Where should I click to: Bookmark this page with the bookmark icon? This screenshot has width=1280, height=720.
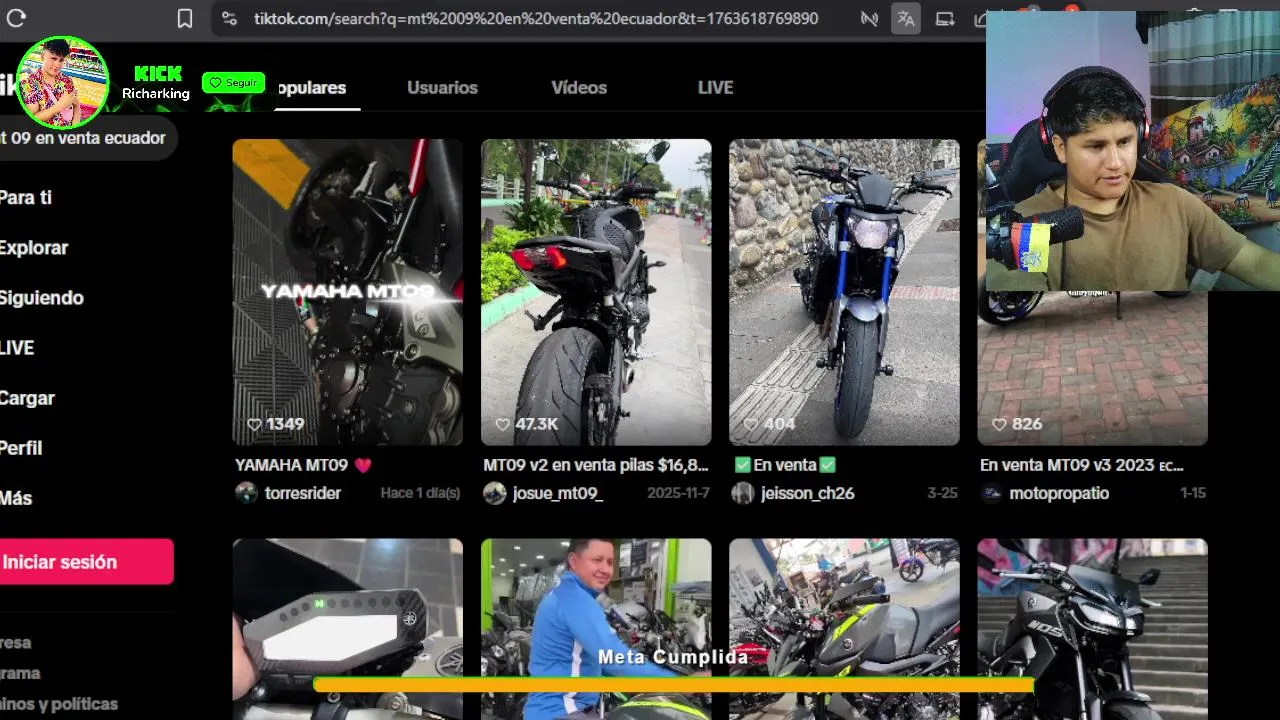[184, 18]
